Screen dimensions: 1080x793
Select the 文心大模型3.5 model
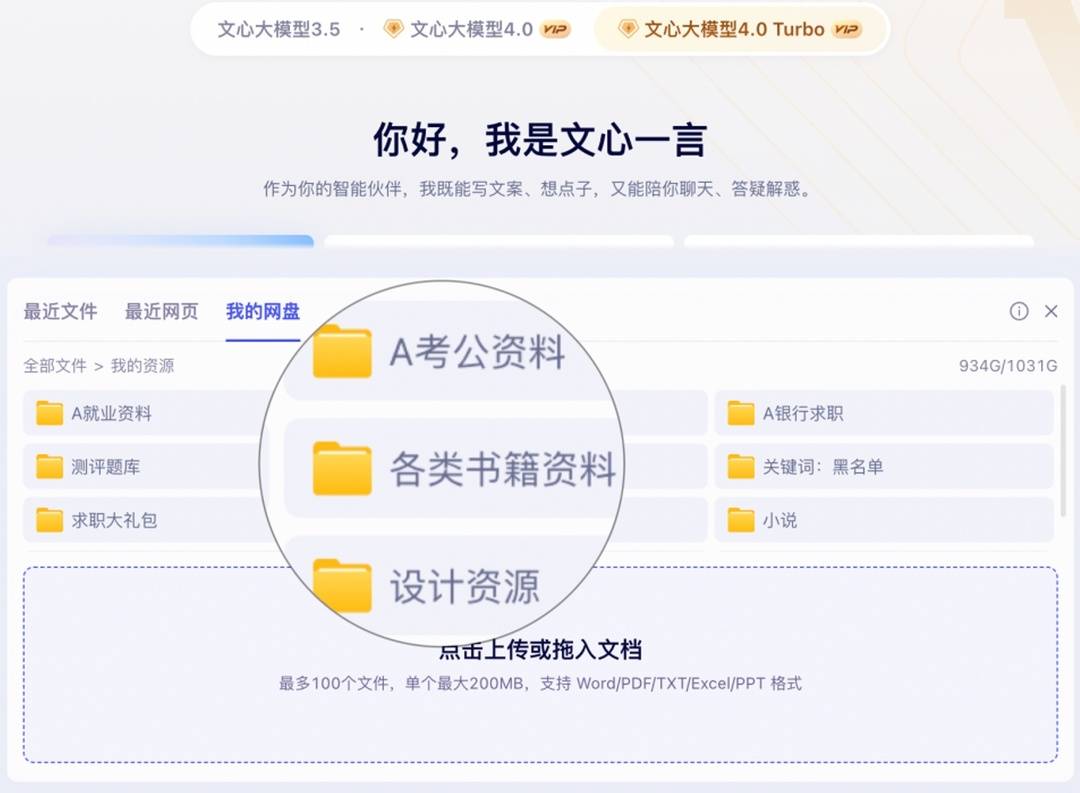tap(279, 29)
